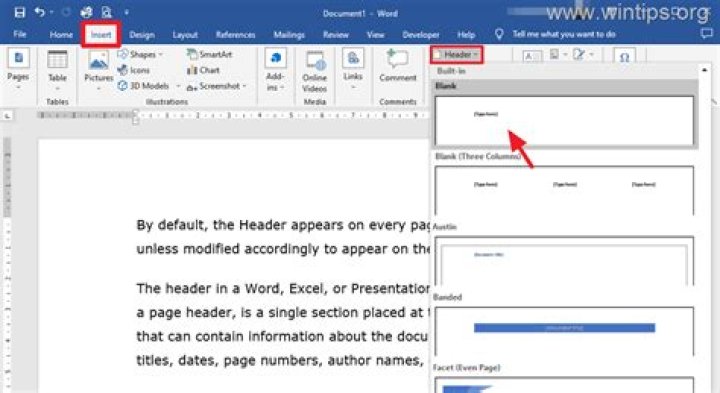The height and width of the screenshot is (393, 720).
Task: Pick the Austin header thumbnail
Action: 564,261
